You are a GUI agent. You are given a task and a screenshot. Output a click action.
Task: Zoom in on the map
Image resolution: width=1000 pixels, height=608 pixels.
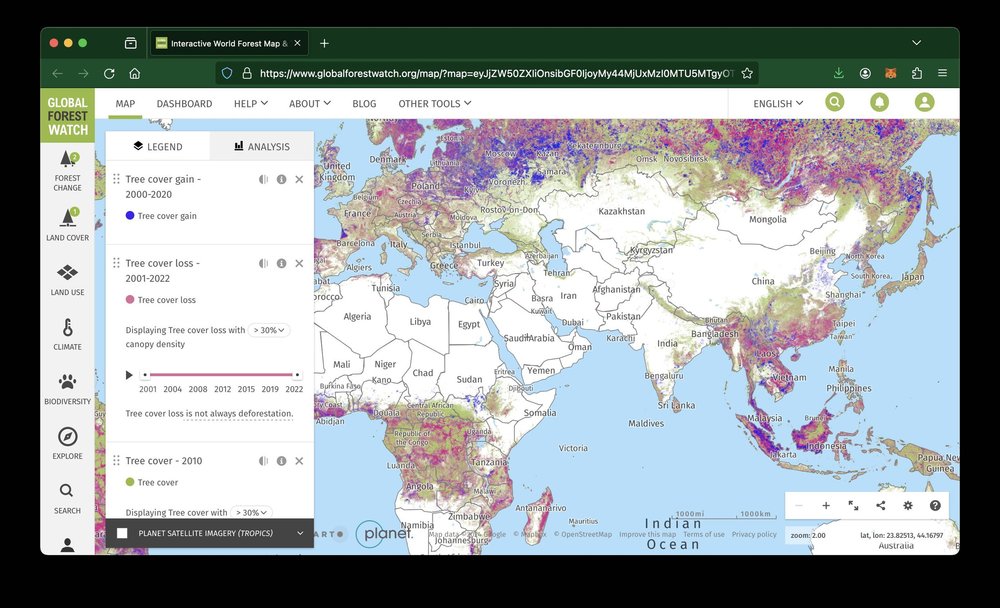tap(826, 505)
